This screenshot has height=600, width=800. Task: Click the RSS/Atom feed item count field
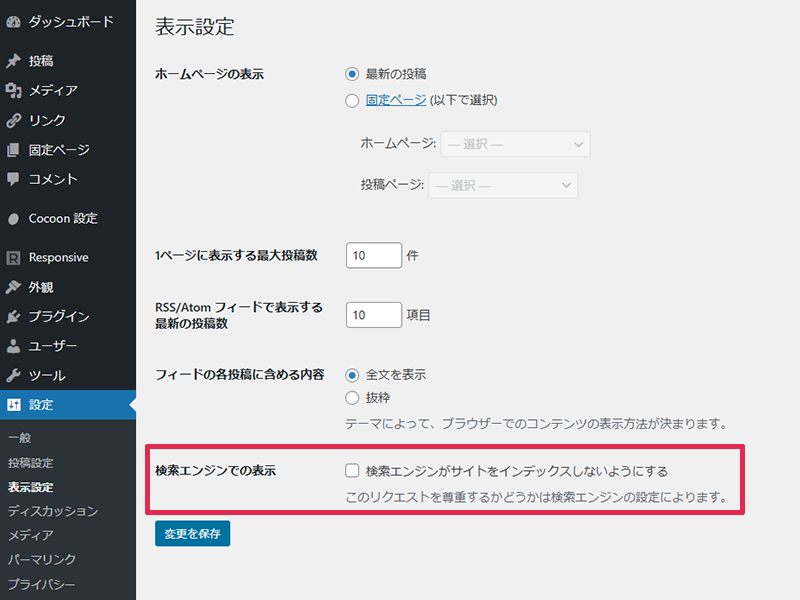tap(374, 315)
